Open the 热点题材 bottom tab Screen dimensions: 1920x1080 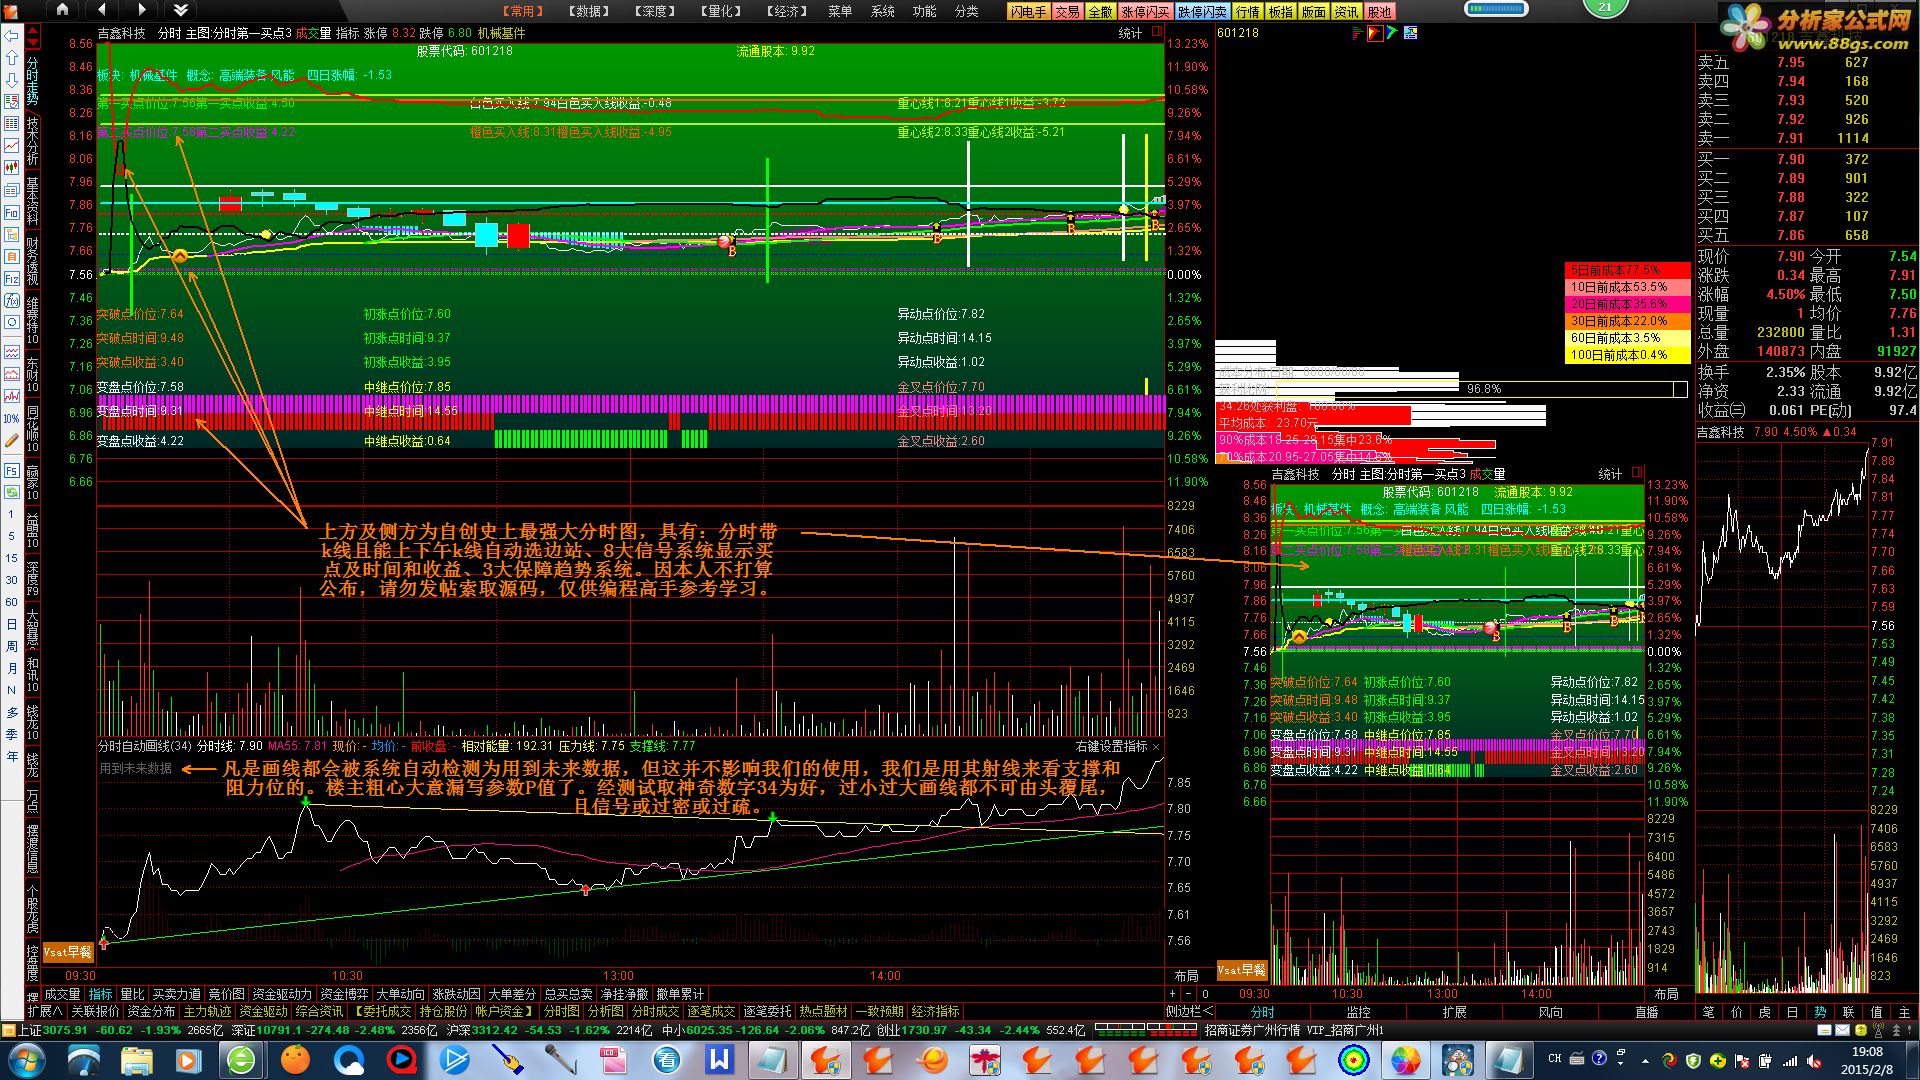click(823, 1011)
